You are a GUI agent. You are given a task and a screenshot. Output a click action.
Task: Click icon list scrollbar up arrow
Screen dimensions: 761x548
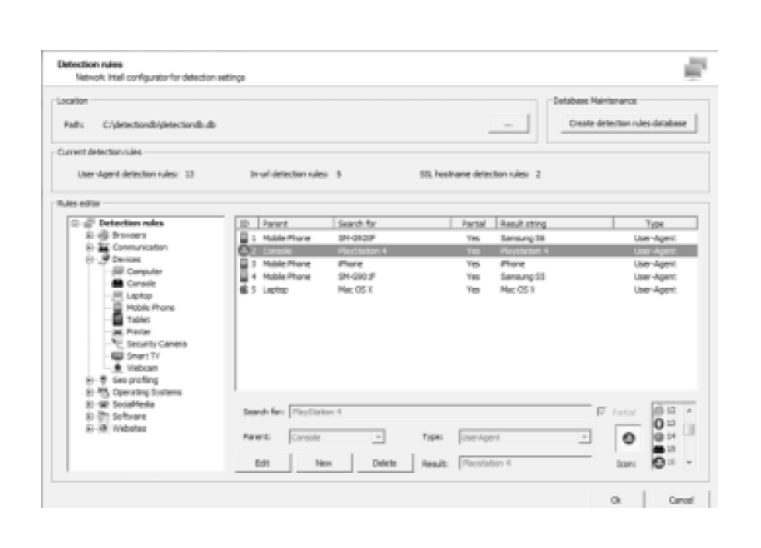point(689,411)
